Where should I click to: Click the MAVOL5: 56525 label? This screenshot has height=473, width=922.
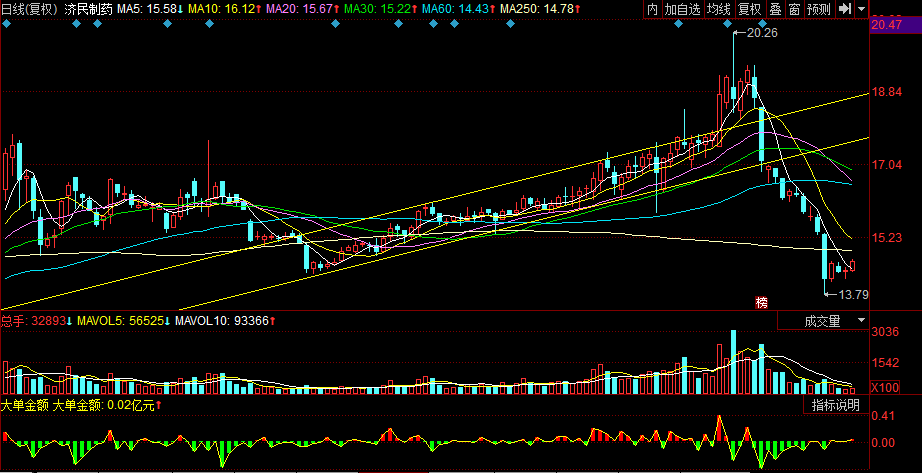(122, 321)
